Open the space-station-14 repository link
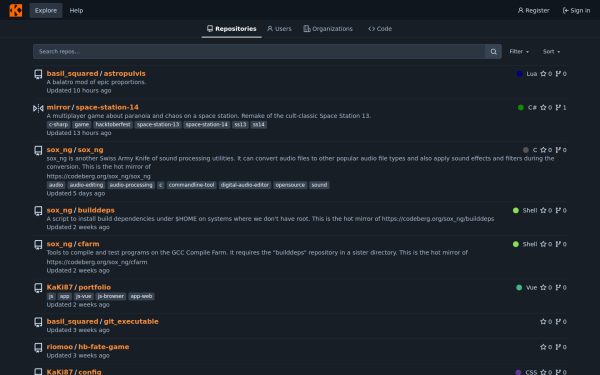600x375 pixels. tap(107, 108)
